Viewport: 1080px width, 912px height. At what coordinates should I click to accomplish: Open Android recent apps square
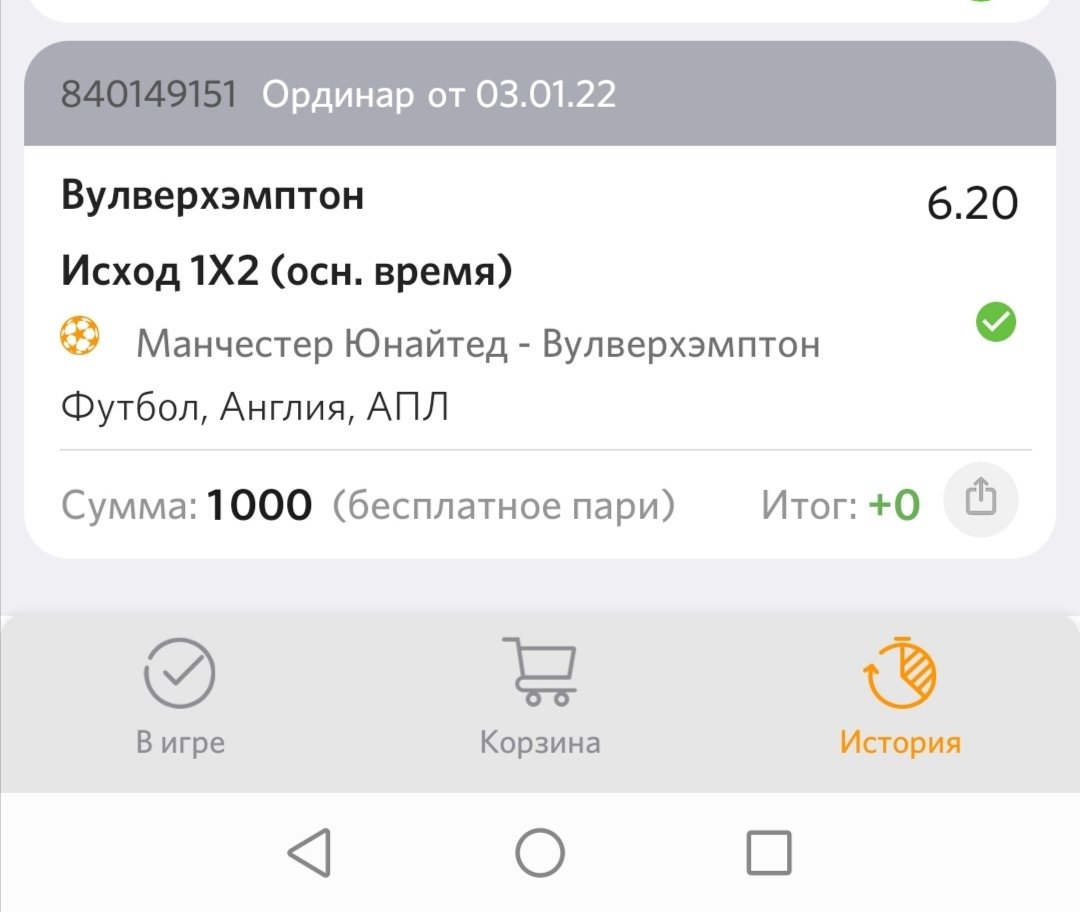[x=768, y=853]
